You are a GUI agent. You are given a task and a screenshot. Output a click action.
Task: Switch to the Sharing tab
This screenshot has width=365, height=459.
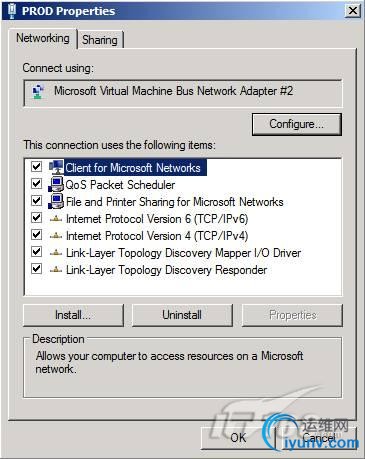100,40
